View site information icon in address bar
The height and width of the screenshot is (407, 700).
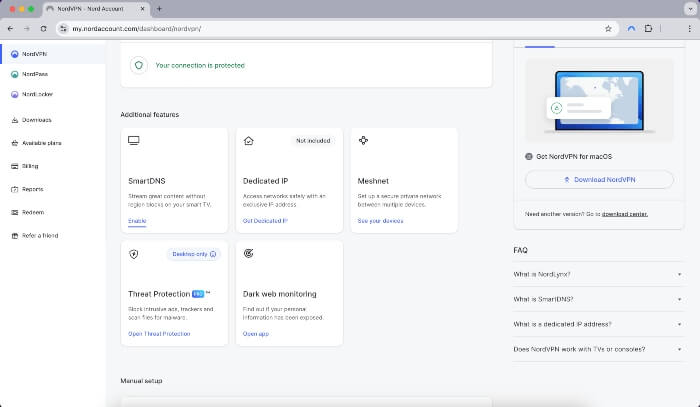(63, 29)
